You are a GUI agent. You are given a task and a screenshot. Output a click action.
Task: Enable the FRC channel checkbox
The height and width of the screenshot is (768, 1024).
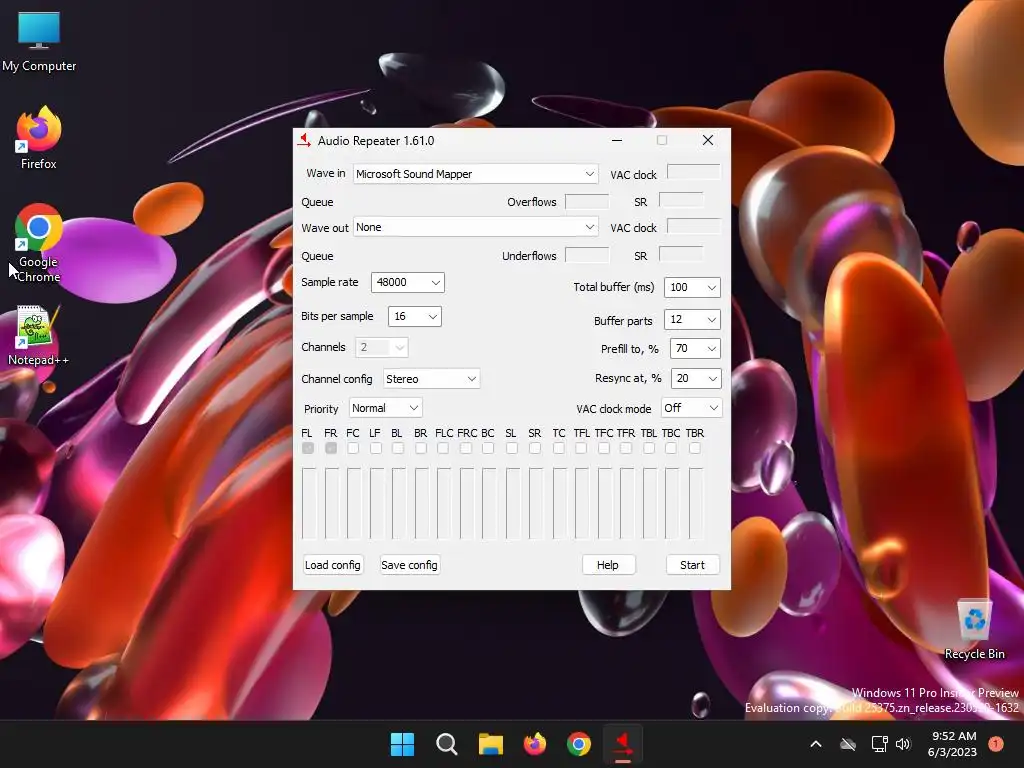(466, 448)
